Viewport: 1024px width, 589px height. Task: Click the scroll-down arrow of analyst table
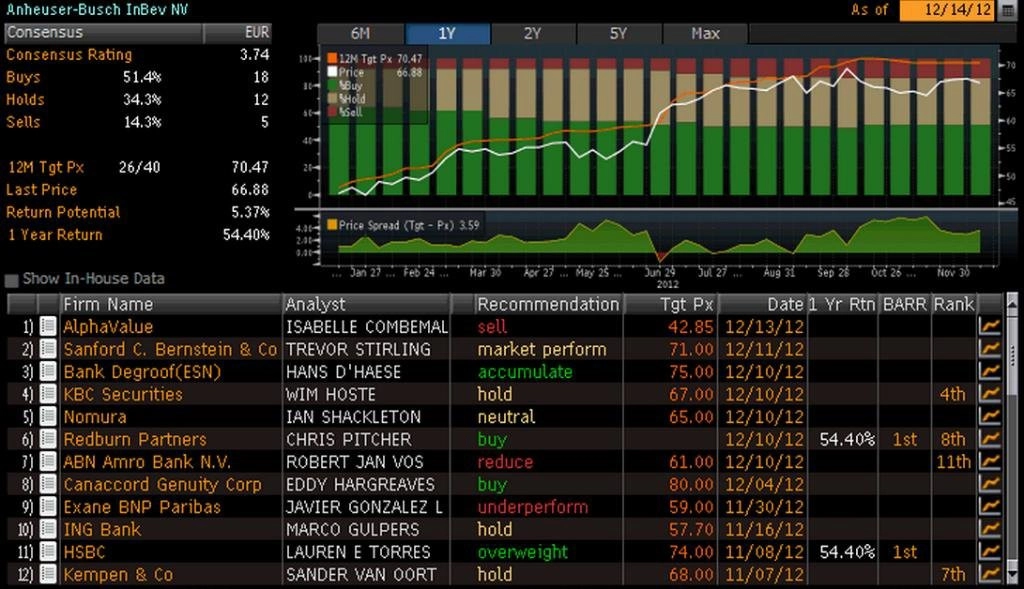coord(1012,575)
